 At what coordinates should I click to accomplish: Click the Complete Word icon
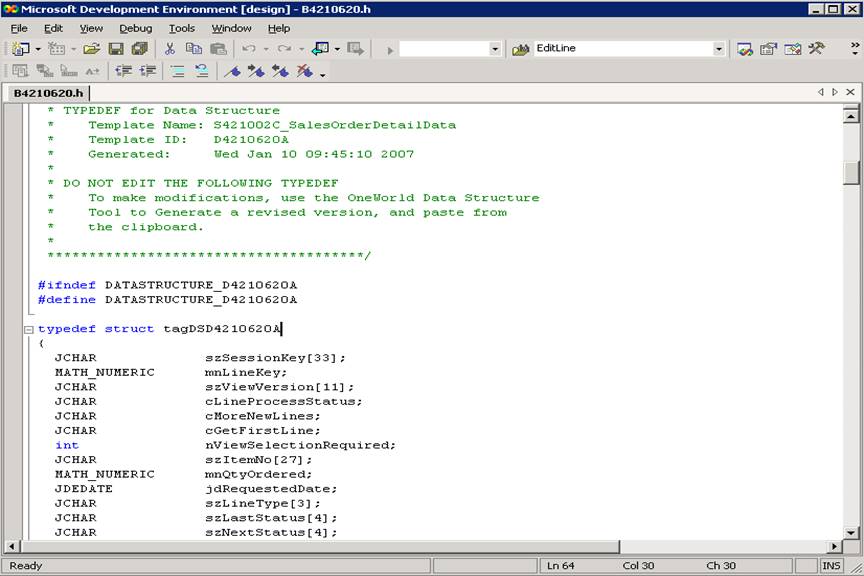click(92, 71)
